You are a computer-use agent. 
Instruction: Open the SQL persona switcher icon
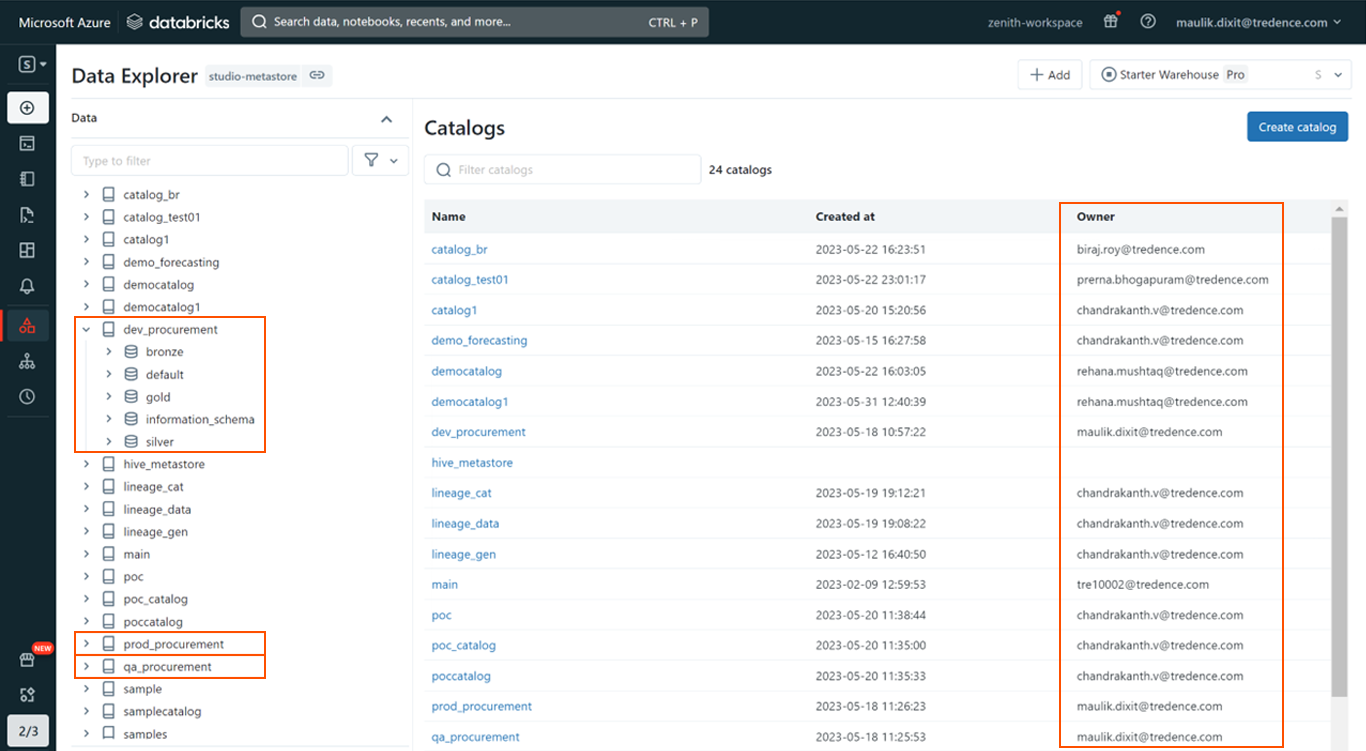pyautogui.click(x=32, y=64)
